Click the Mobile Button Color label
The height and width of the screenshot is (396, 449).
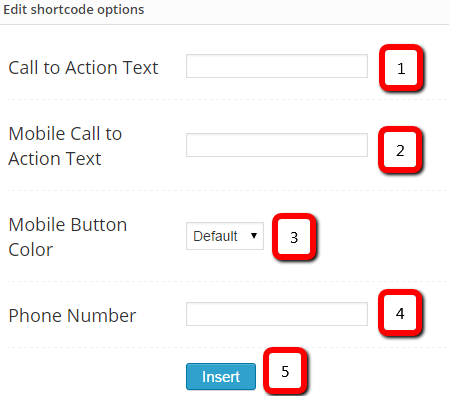pos(68,237)
